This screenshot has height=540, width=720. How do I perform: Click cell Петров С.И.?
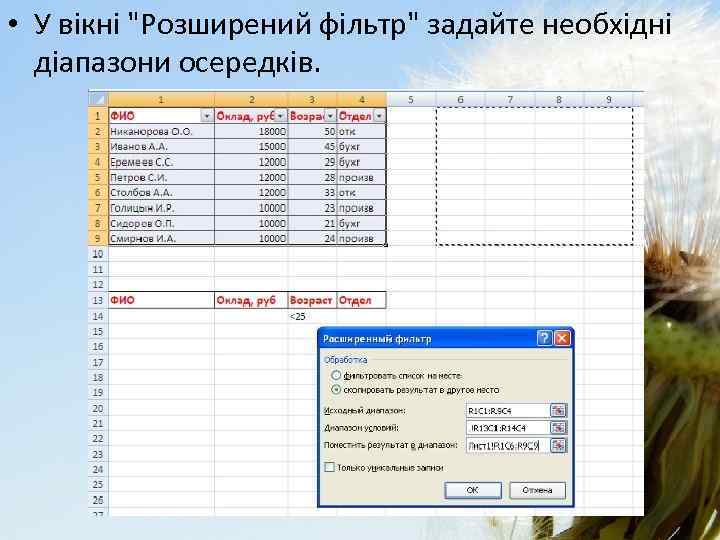161,177
